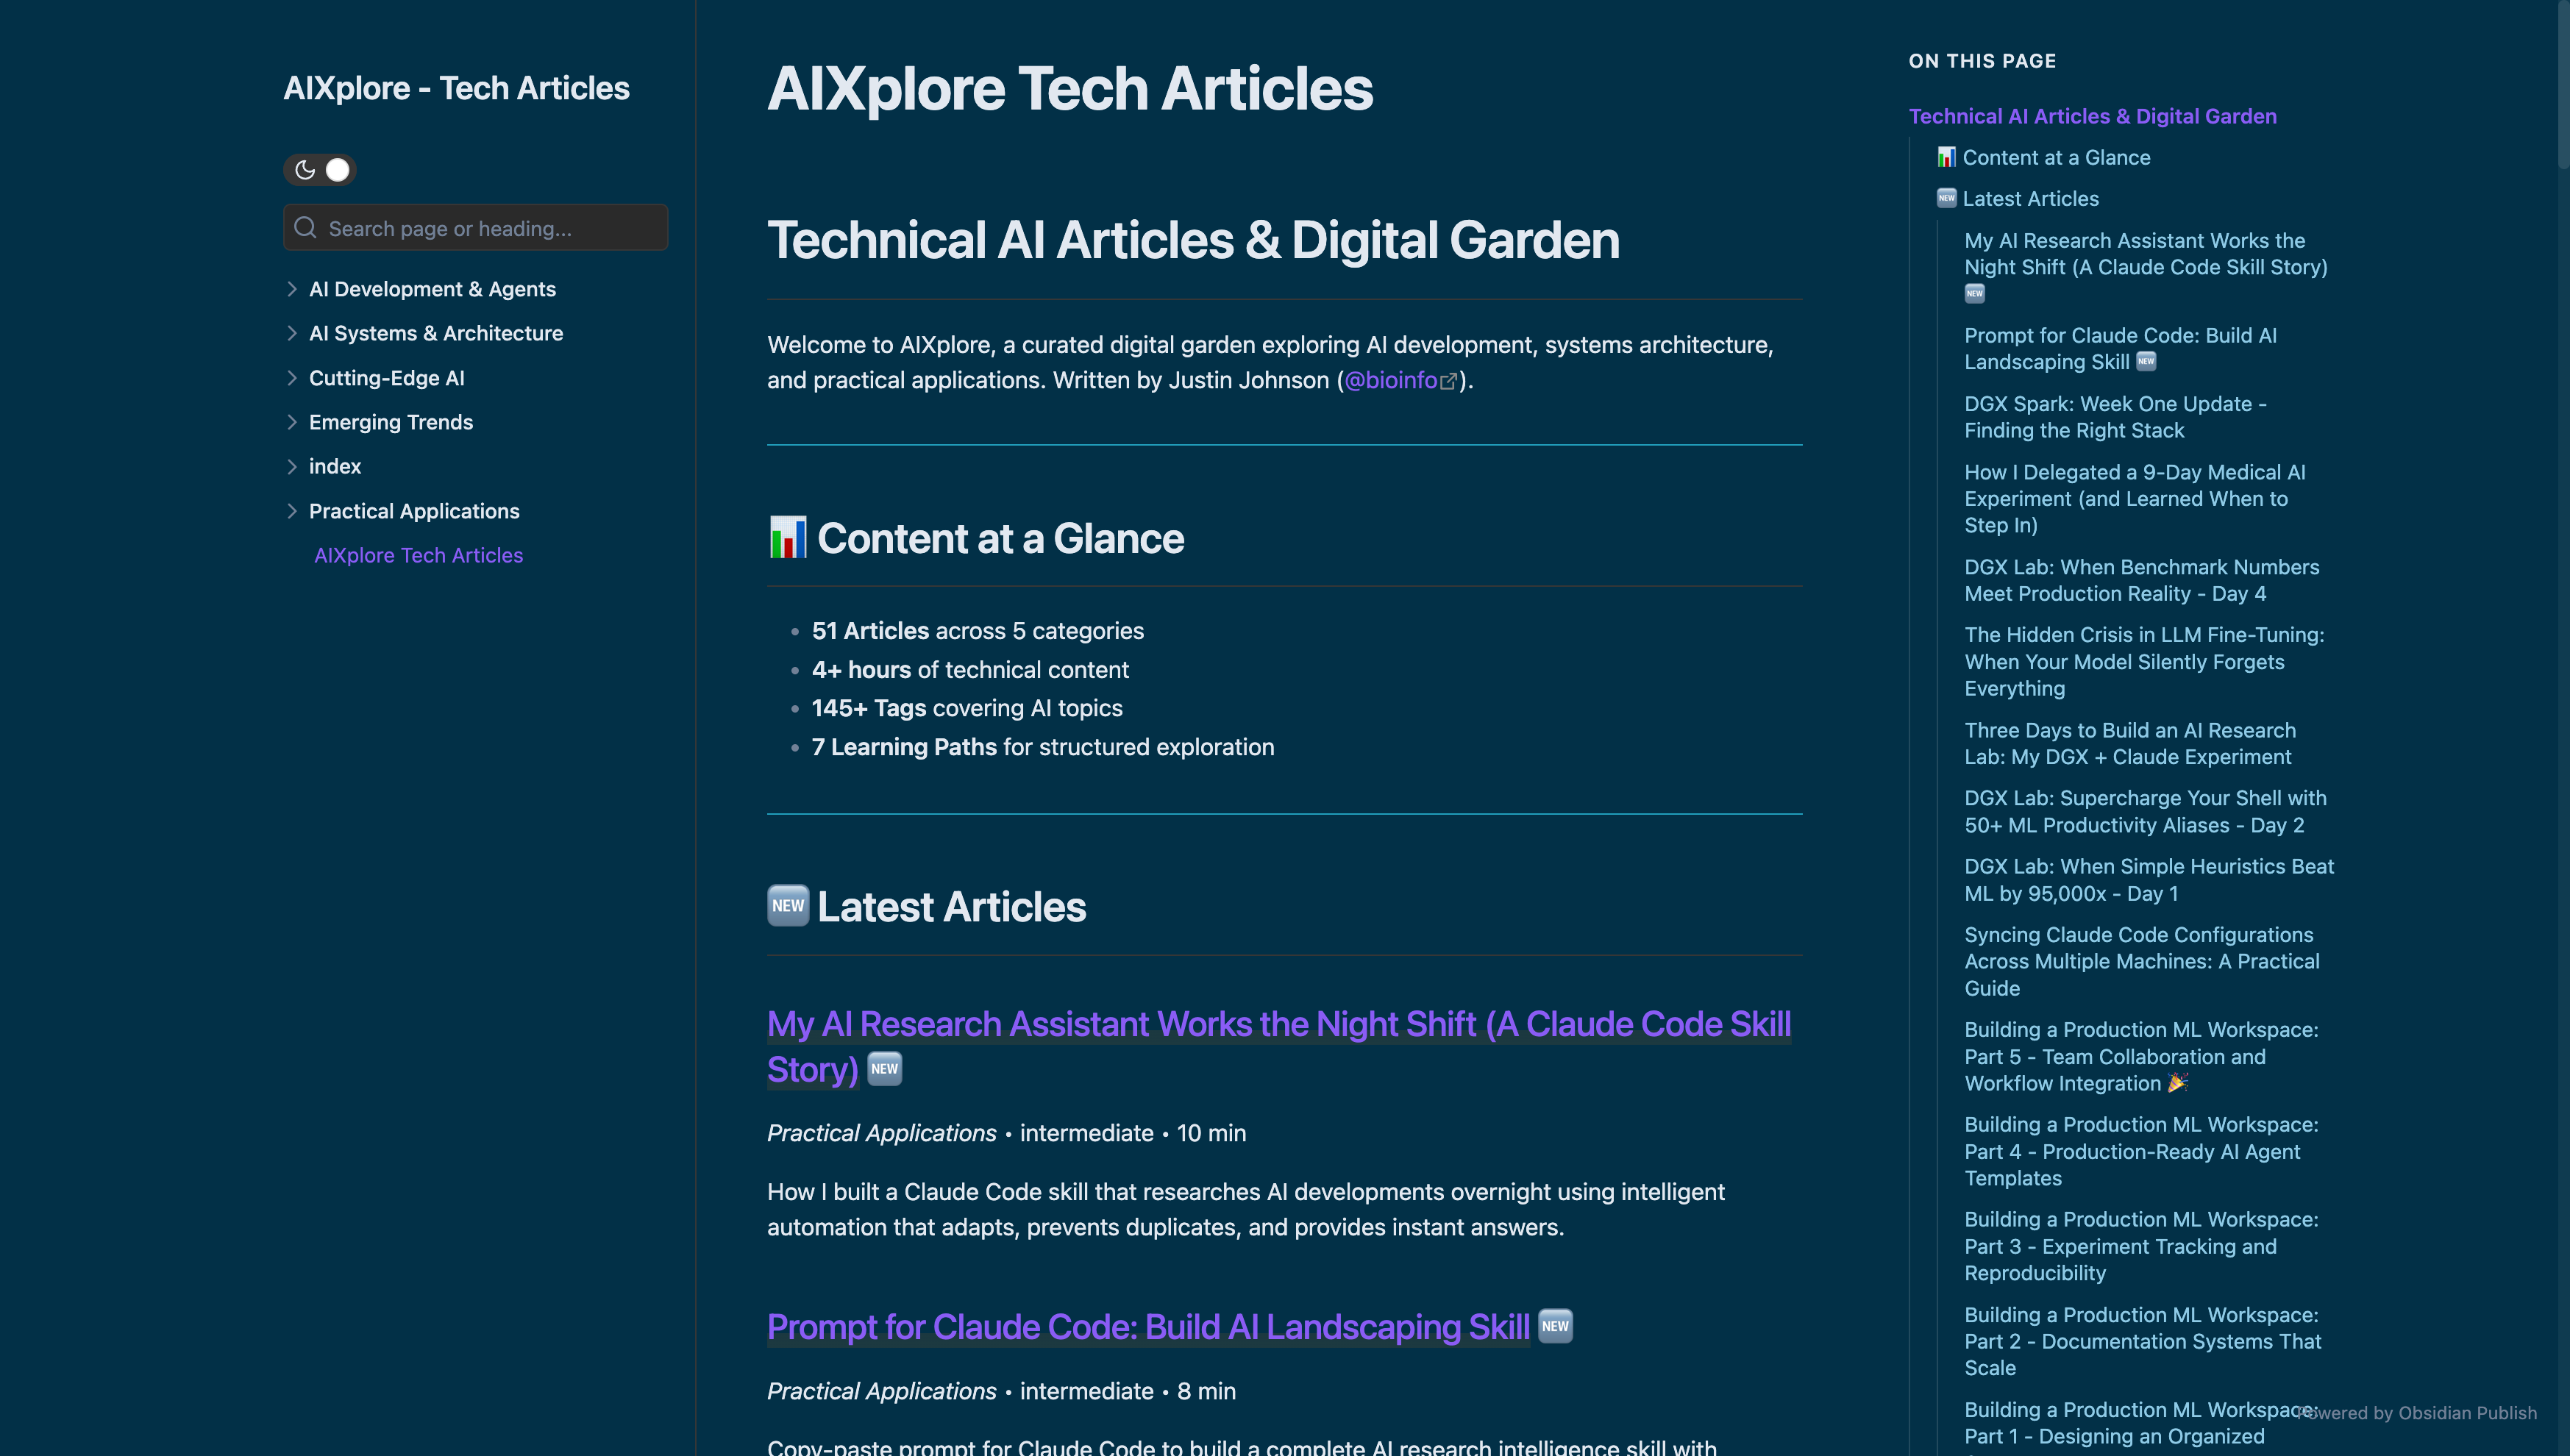This screenshot has height=1456, width=2570.
Task: Select AIXplore Tech Articles in the sidebar
Action: [418, 555]
